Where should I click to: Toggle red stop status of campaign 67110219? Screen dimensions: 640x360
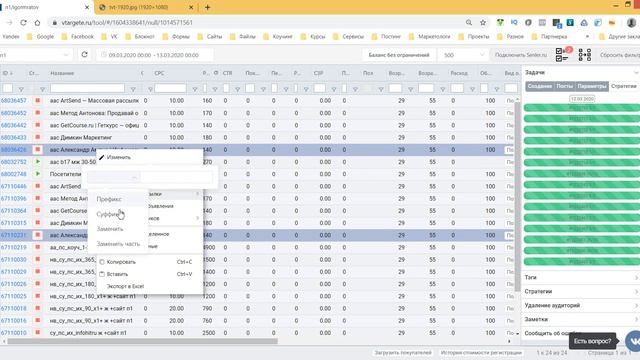coord(38,247)
